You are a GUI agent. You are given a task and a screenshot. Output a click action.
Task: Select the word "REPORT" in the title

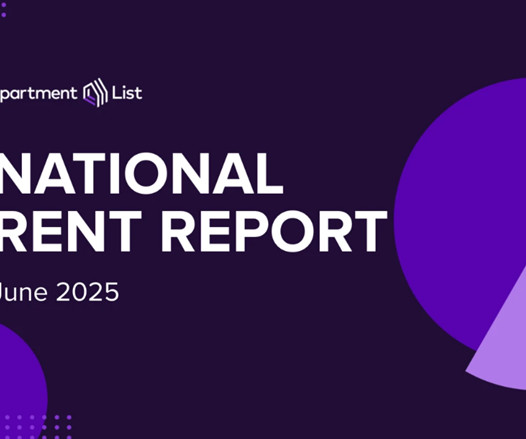(274, 231)
